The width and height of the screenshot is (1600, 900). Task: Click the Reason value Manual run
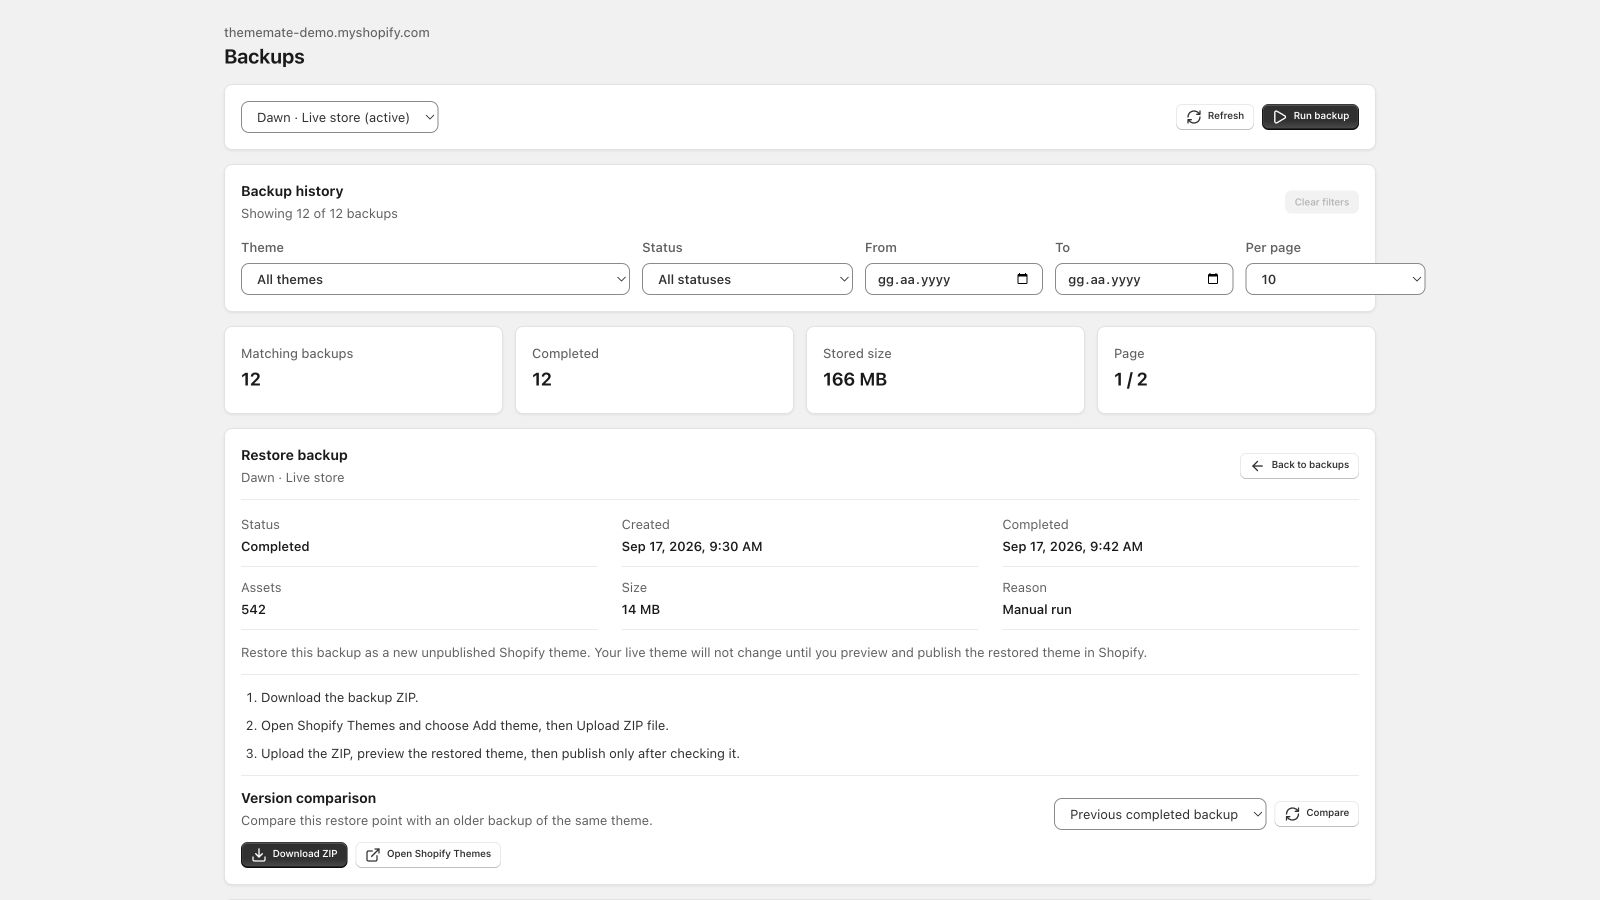[1036, 609]
